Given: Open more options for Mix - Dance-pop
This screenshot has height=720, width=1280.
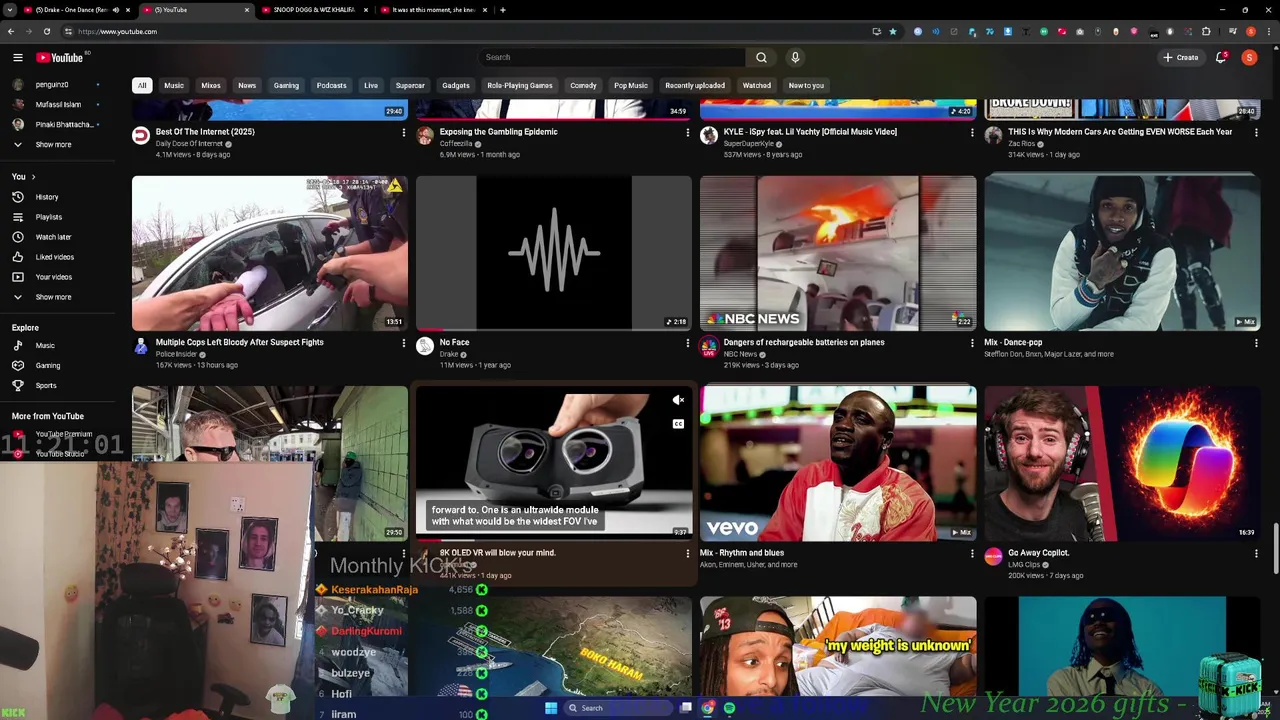Looking at the screenshot, I should [x=1255, y=343].
